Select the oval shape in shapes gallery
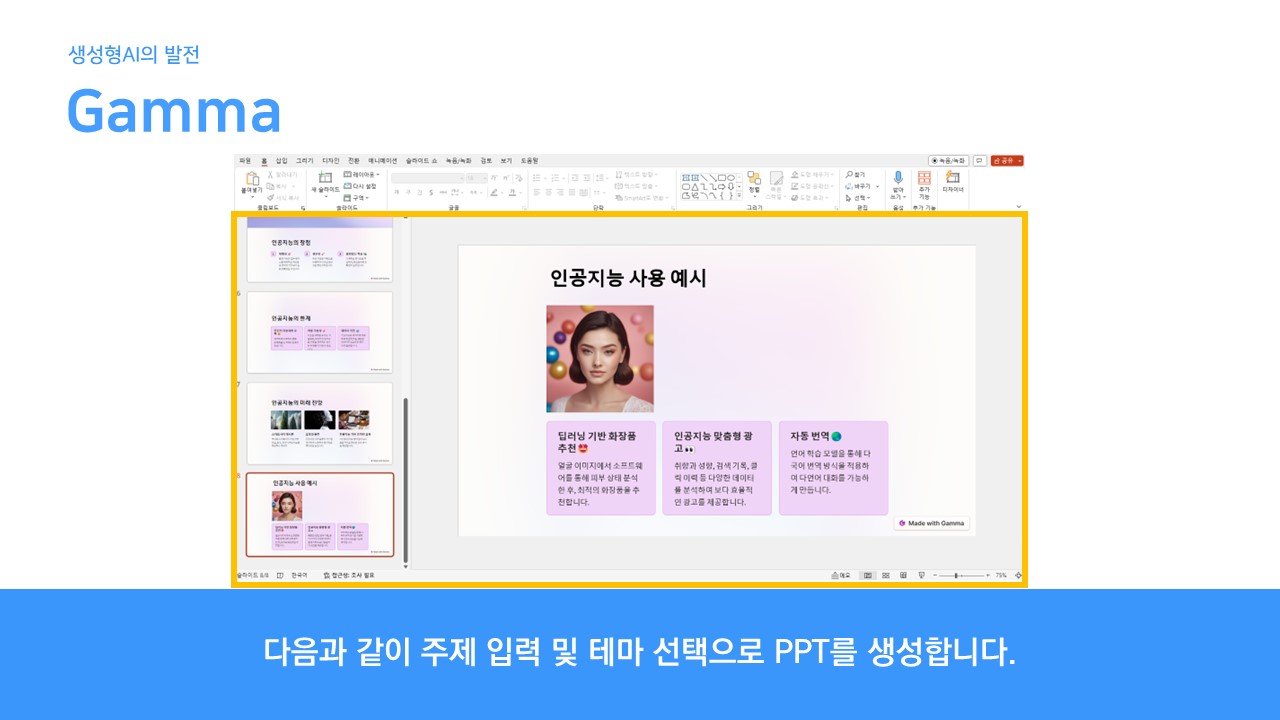The height and width of the screenshot is (720, 1280). click(x=731, y=177)
